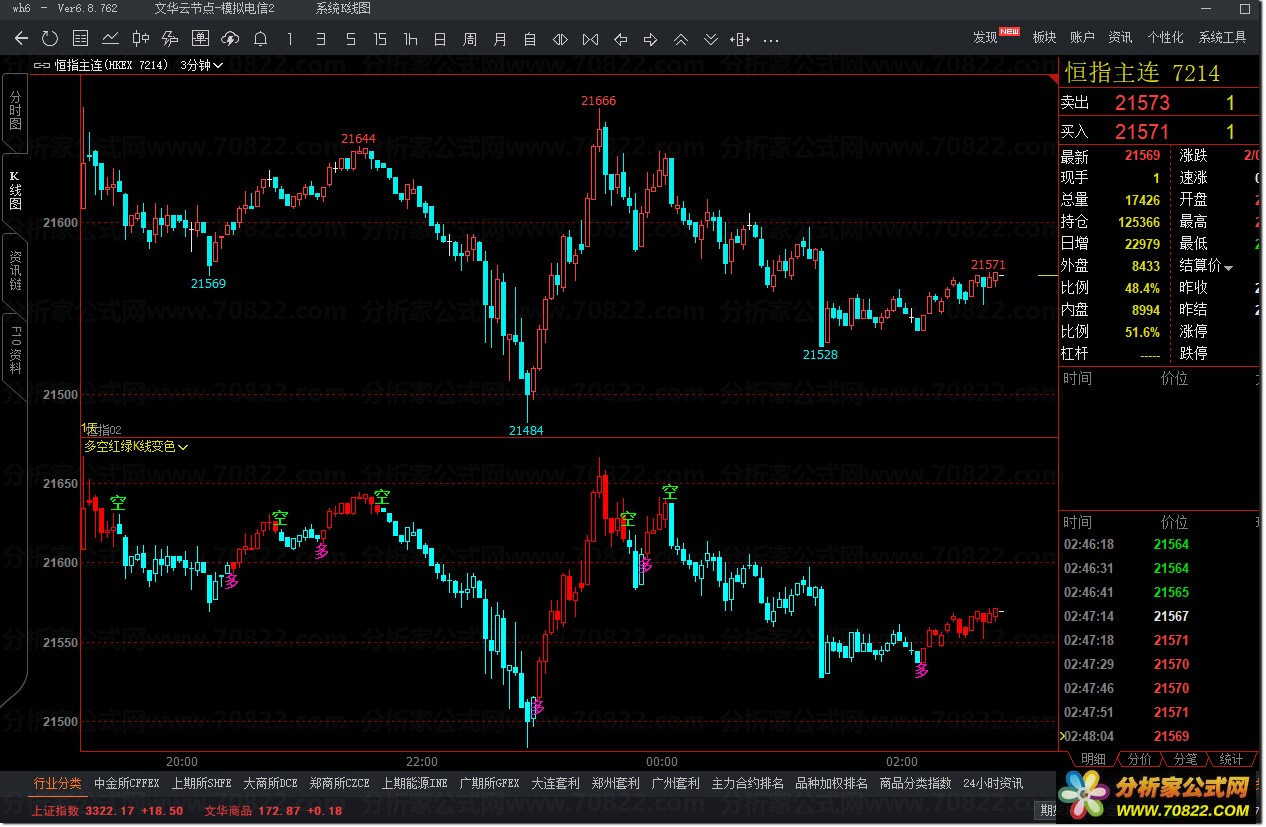Refresh the chart with the reload icon

(x=50, y=39)
